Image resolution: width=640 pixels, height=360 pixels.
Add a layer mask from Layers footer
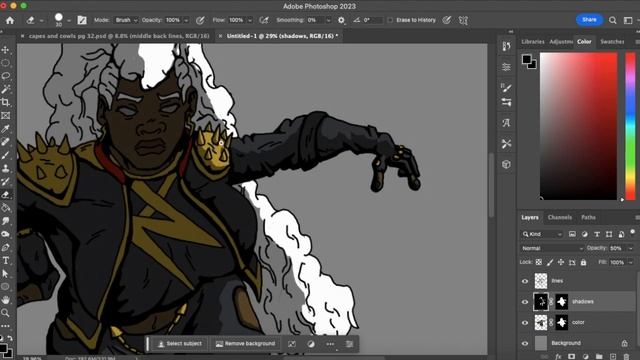point(571,357)
